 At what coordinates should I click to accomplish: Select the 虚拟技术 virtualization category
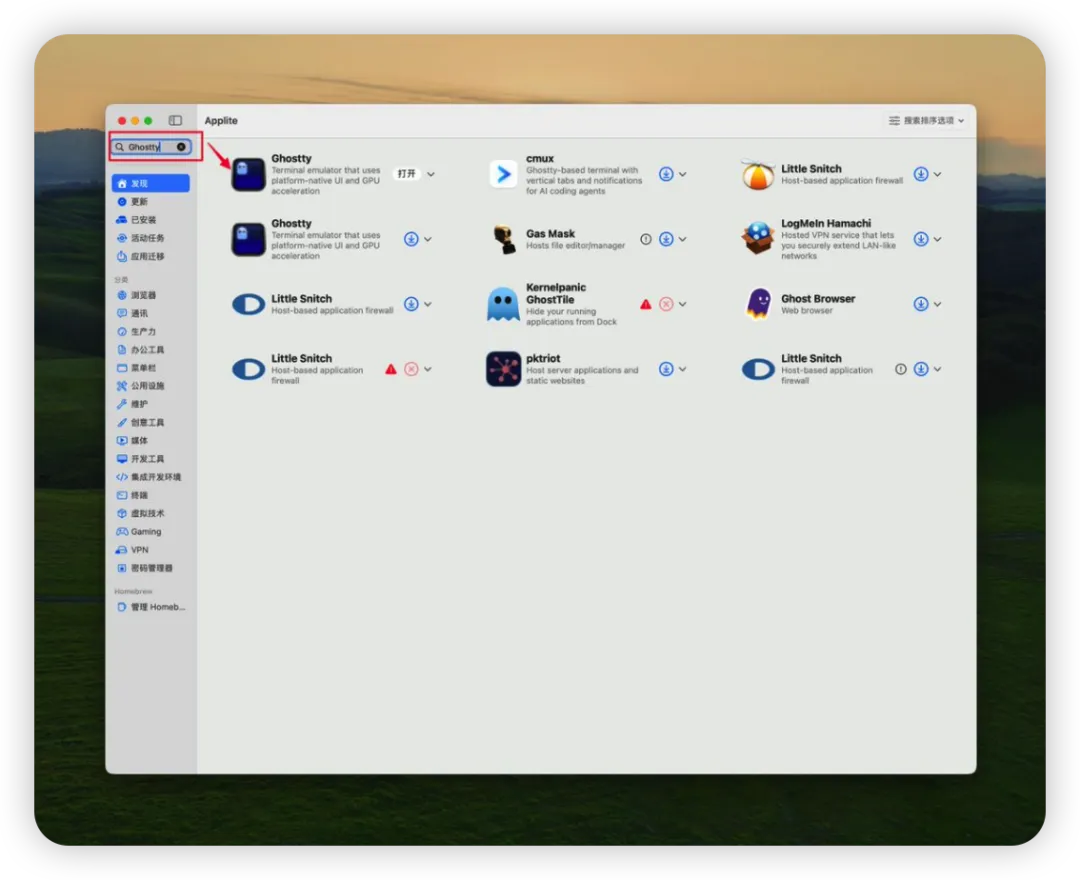click(151, 513)
